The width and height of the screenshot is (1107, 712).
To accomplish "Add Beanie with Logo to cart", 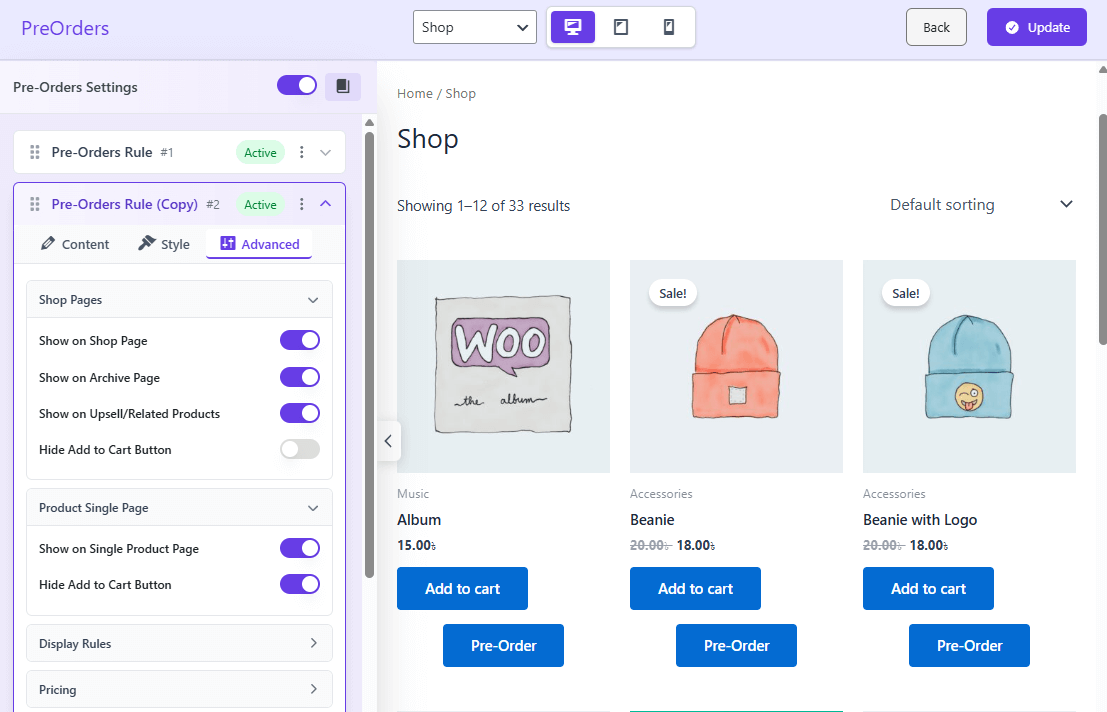I will (928, 589).
